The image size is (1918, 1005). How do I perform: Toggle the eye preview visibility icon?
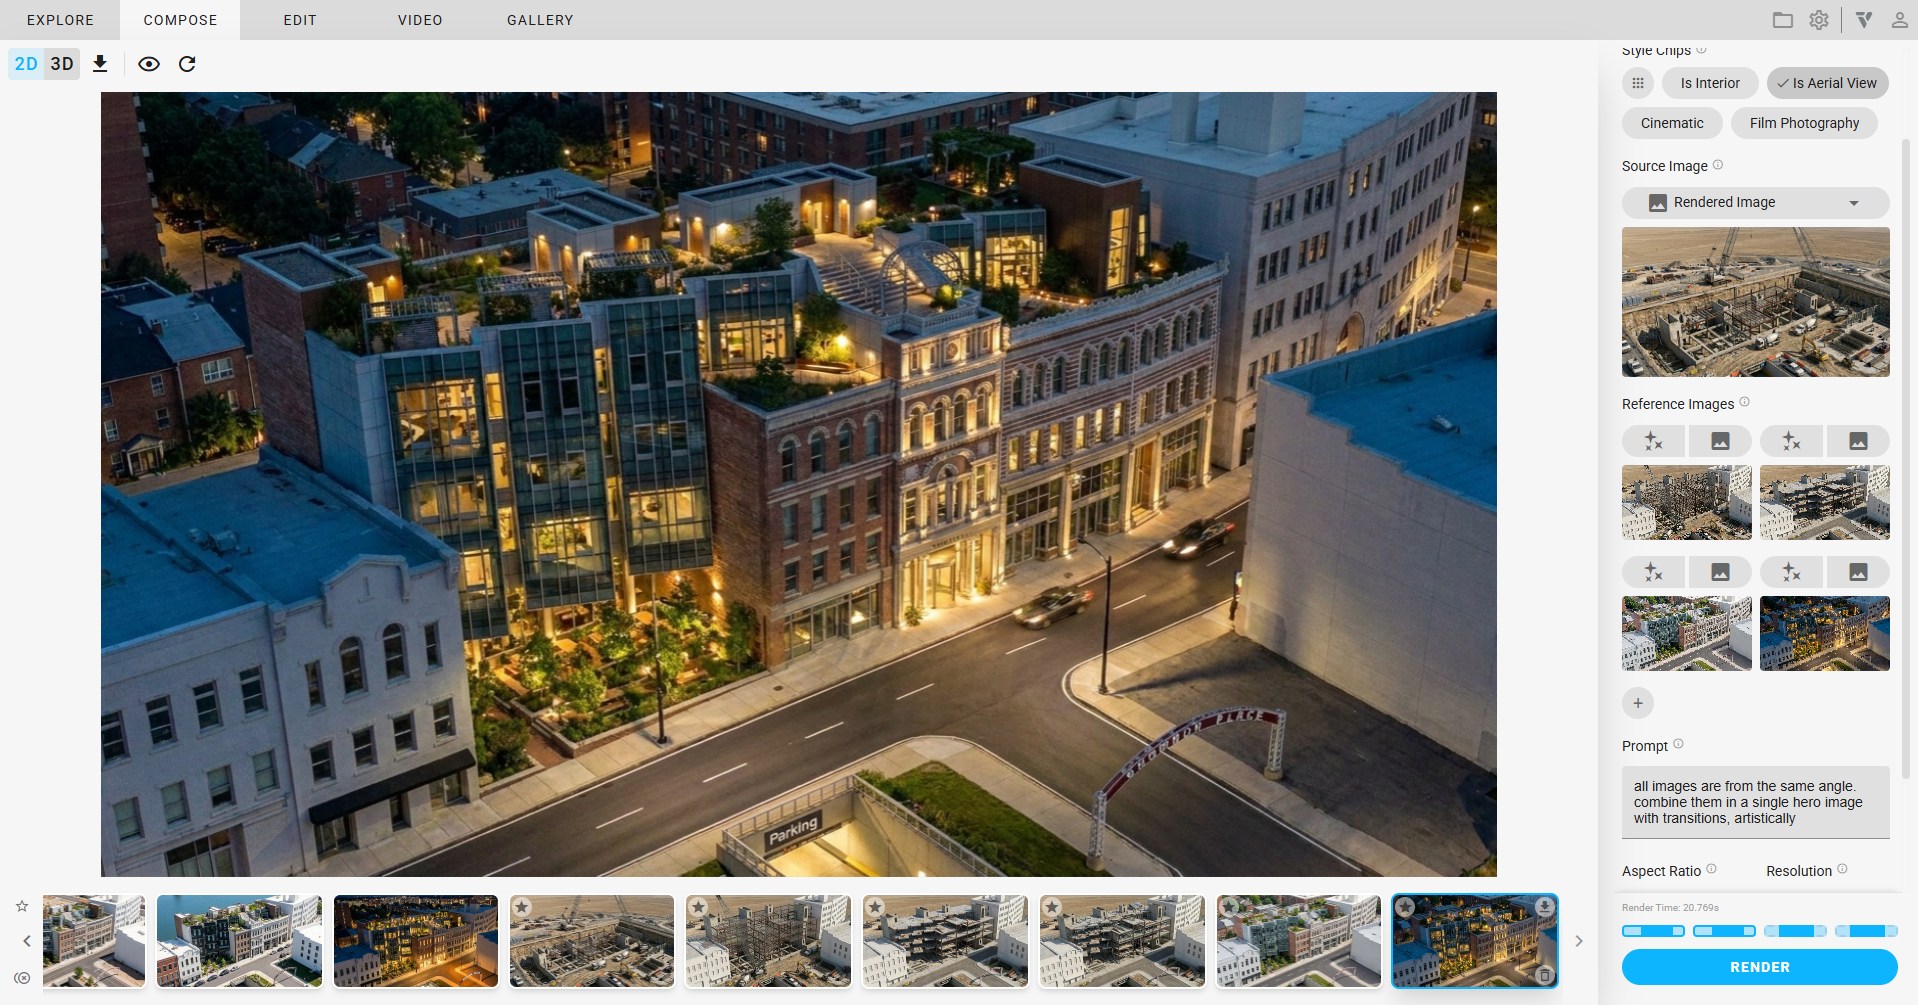[149, 64]
